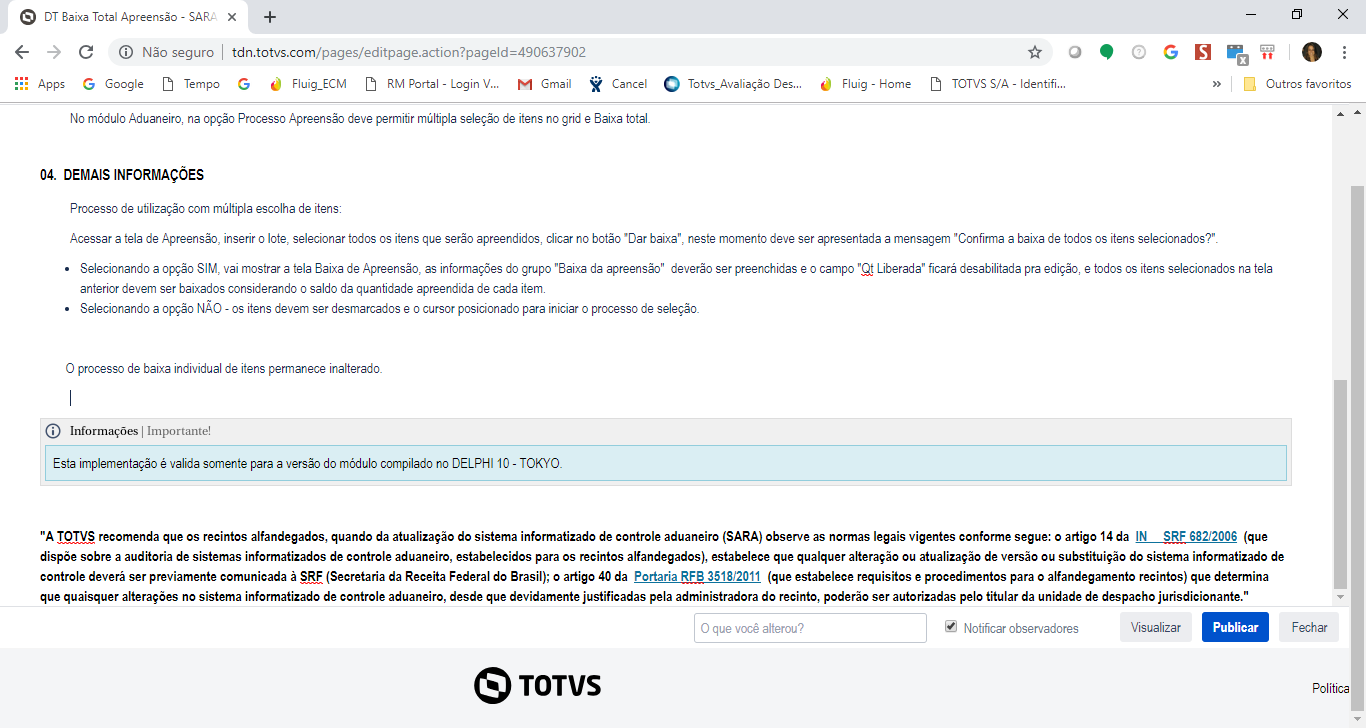Click the 'Selecionando a opção NÃO' bullet text
The width and height of the screenshot is (1366, 728).
390,309
